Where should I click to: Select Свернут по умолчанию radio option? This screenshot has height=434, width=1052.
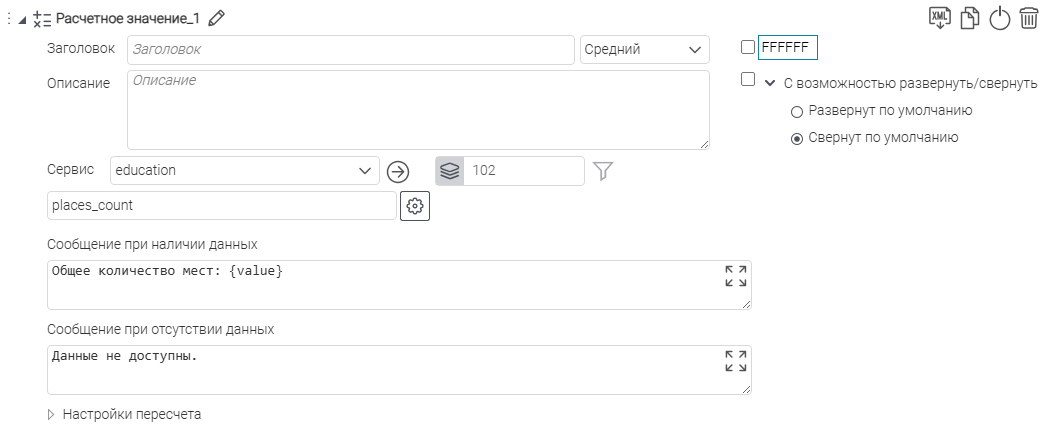click(797, 139)
